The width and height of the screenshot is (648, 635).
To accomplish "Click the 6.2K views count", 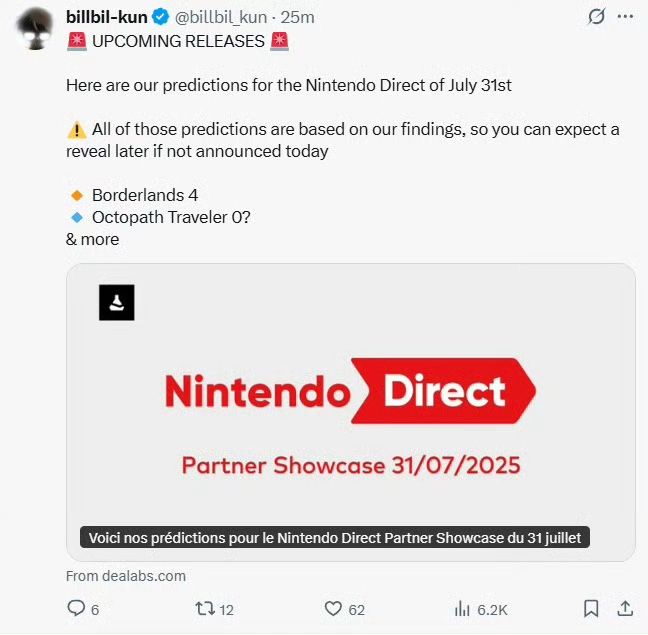I will click(x=492, y=610).
